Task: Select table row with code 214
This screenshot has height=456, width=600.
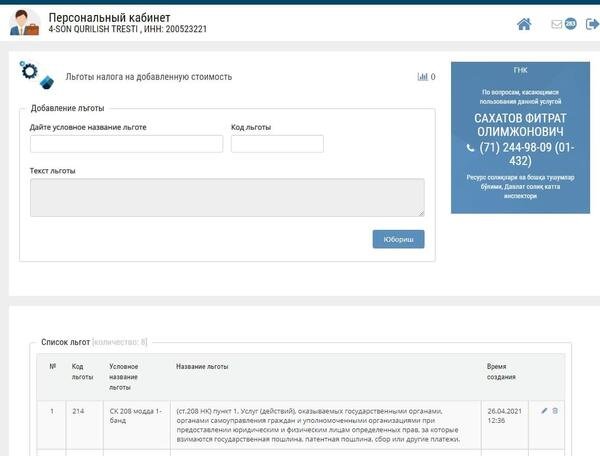Action: 300,423
